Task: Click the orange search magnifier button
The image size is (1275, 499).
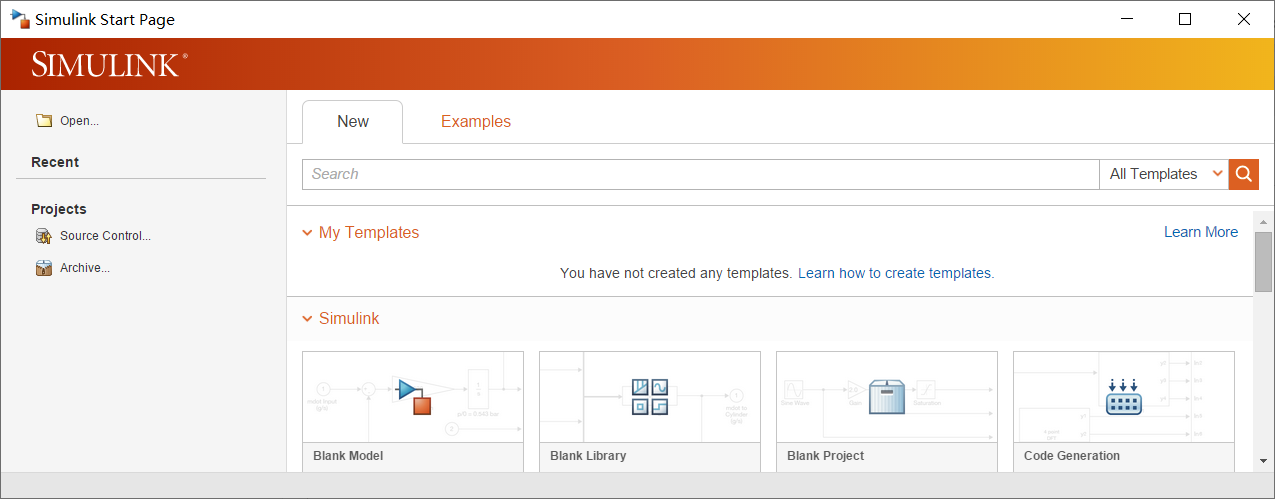Action: 1243,174
